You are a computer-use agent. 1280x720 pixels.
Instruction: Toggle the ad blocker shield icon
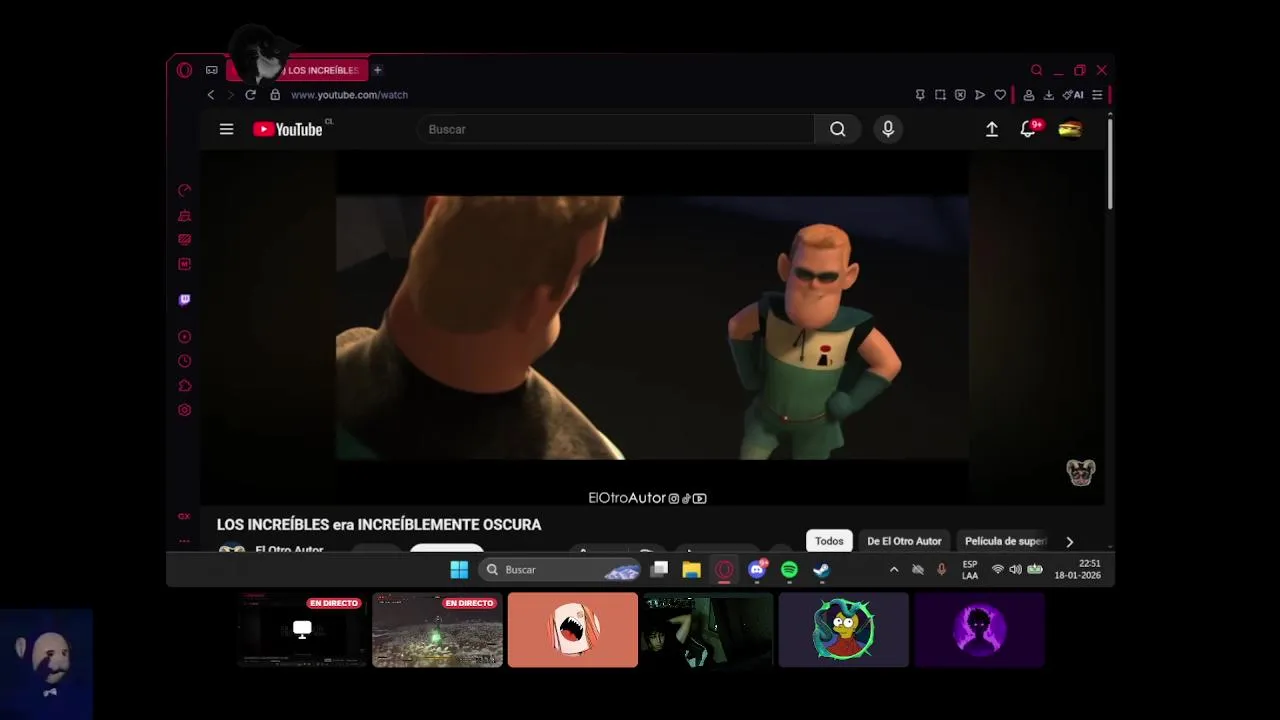tap(960, 95)
